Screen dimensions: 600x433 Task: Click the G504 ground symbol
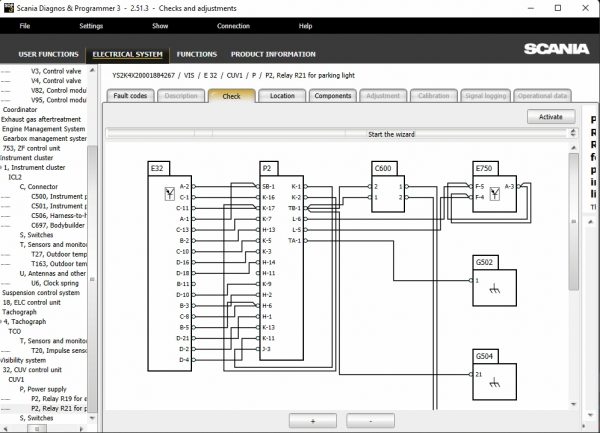point(494,380)
